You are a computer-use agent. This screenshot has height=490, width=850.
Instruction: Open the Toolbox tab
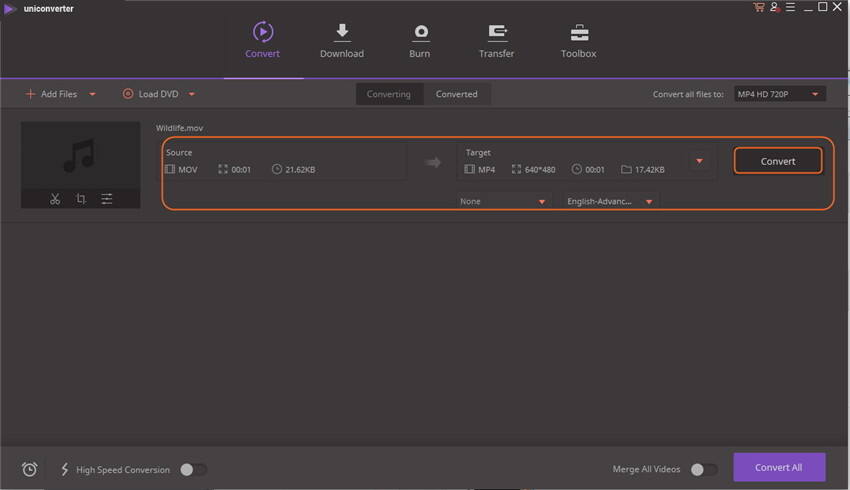pos(578,40)
